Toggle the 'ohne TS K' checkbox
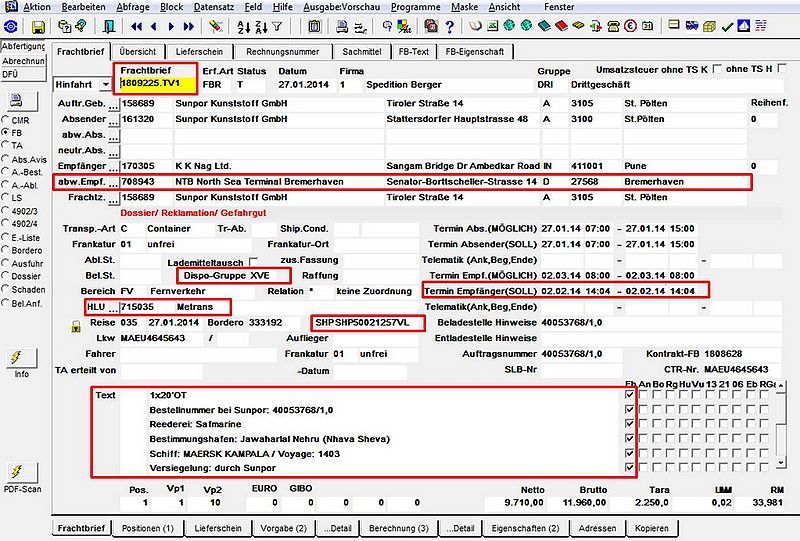The height and width of the screenshot is (541, 800). click(x=717, y=68)
